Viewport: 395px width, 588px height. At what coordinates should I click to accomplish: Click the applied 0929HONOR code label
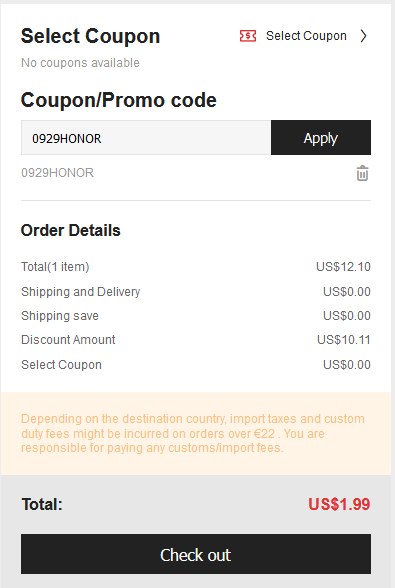coord(57,173)
